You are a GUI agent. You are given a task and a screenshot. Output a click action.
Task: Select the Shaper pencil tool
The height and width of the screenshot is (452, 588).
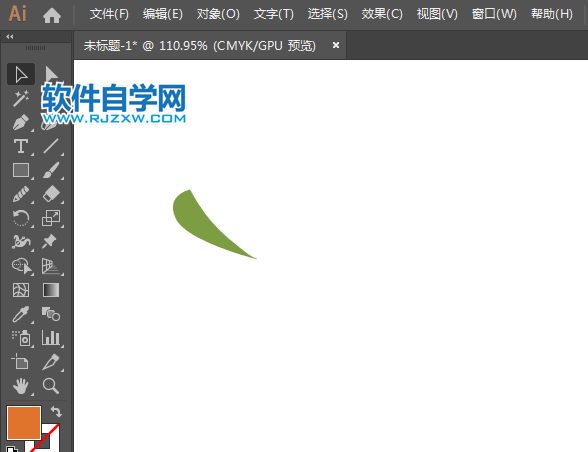(x=21, y=194)
